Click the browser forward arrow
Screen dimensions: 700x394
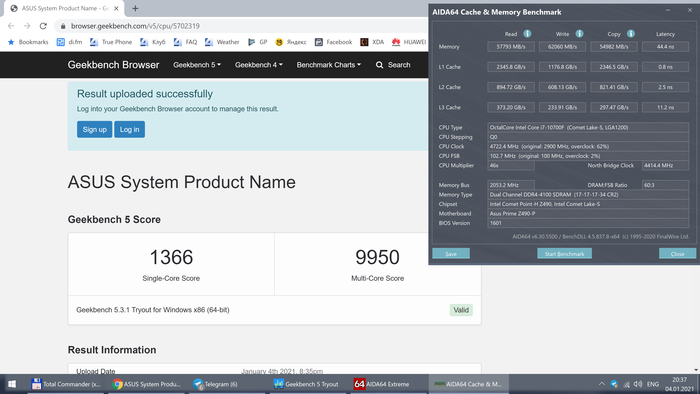[x=27, y=26]
